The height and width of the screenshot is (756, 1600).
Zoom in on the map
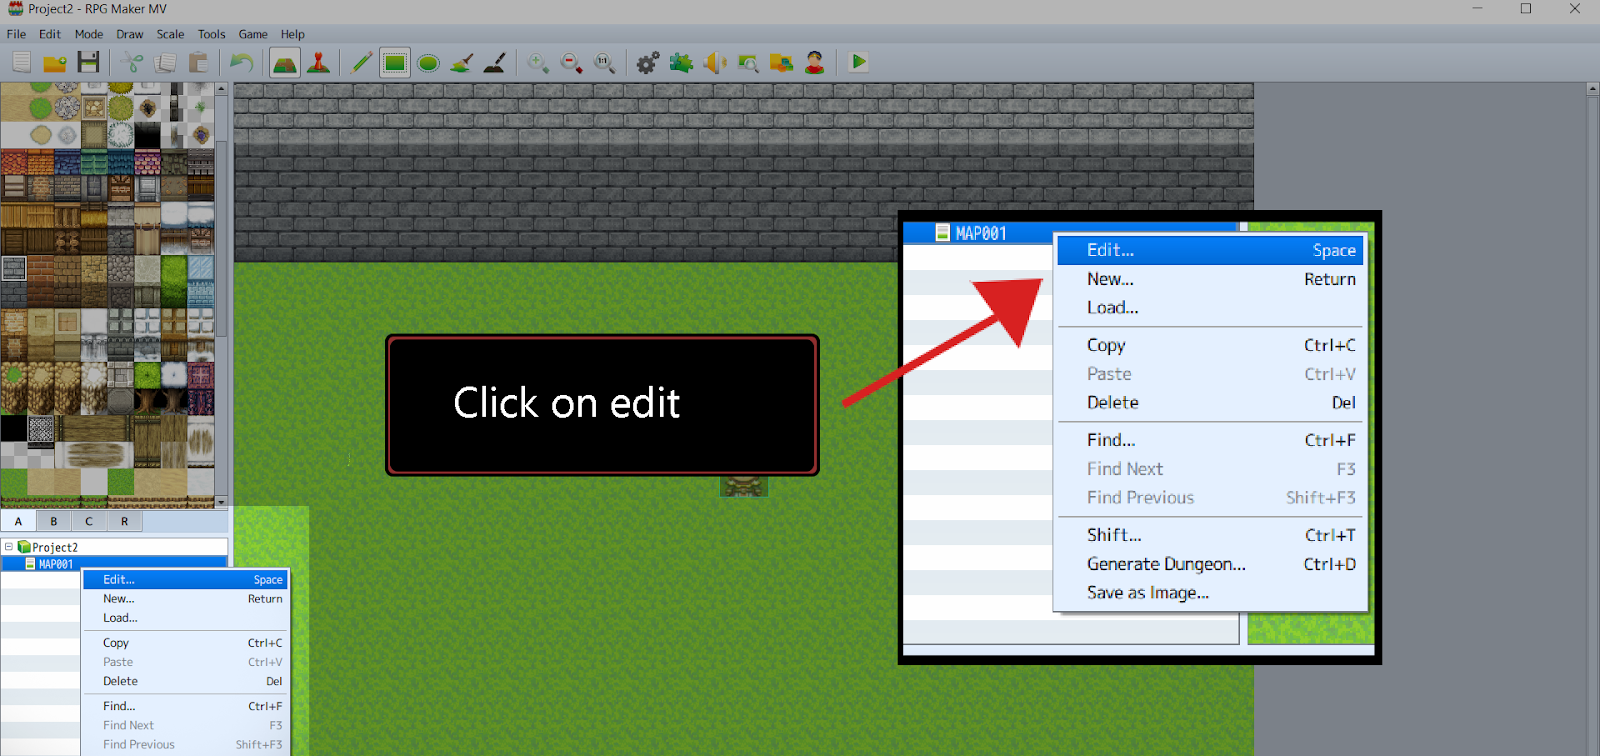538,62
